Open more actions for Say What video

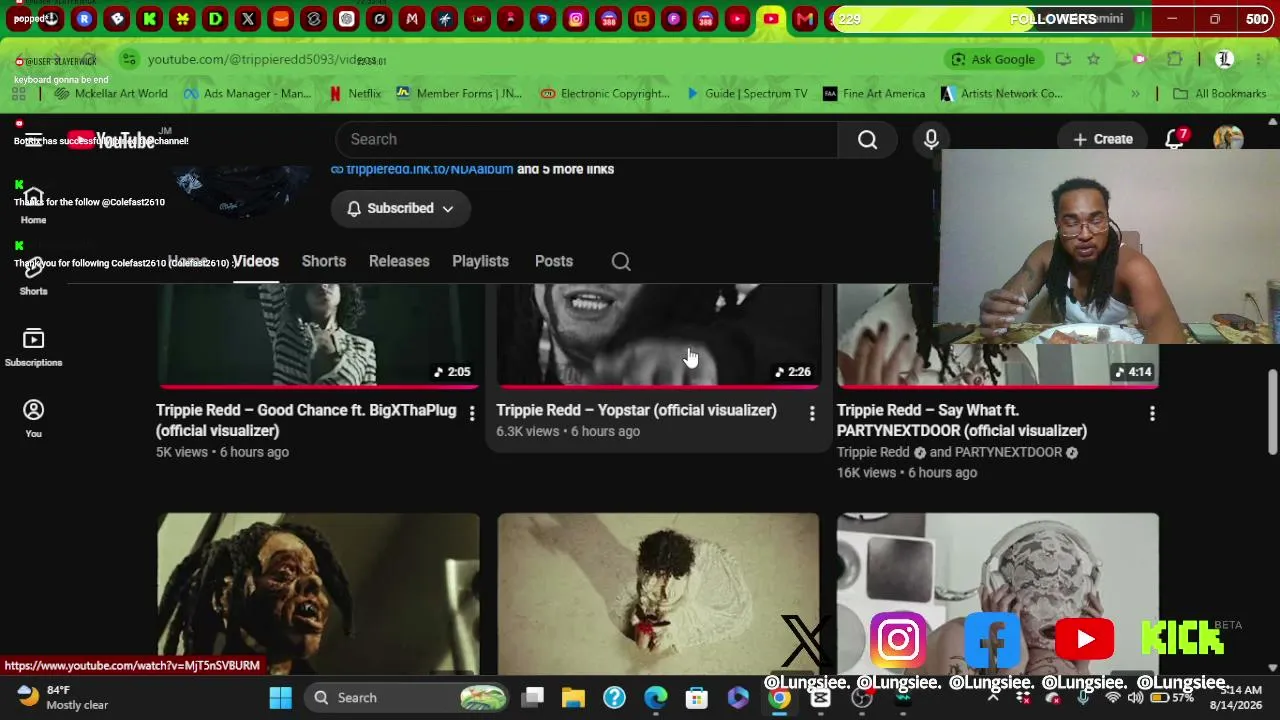pyautogui.click(x=1152, y=413)
